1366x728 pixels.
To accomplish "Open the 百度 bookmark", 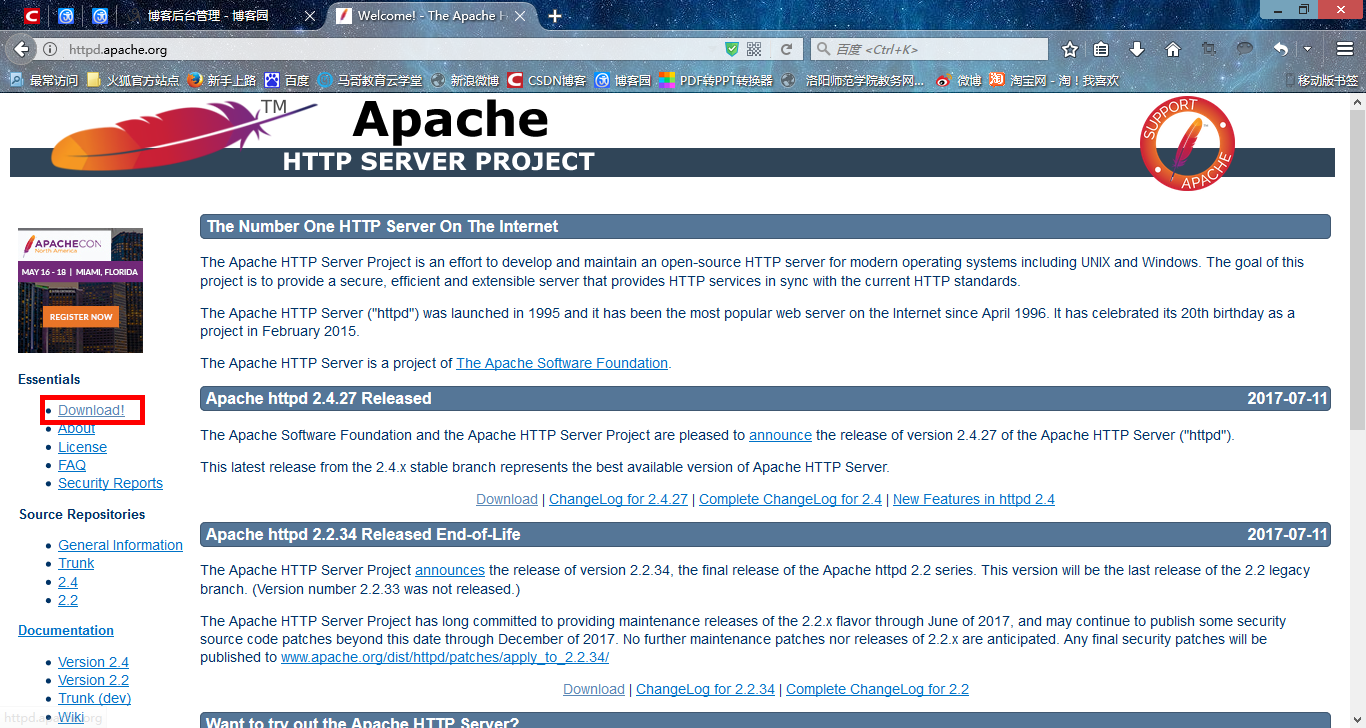I will (287, 80).
